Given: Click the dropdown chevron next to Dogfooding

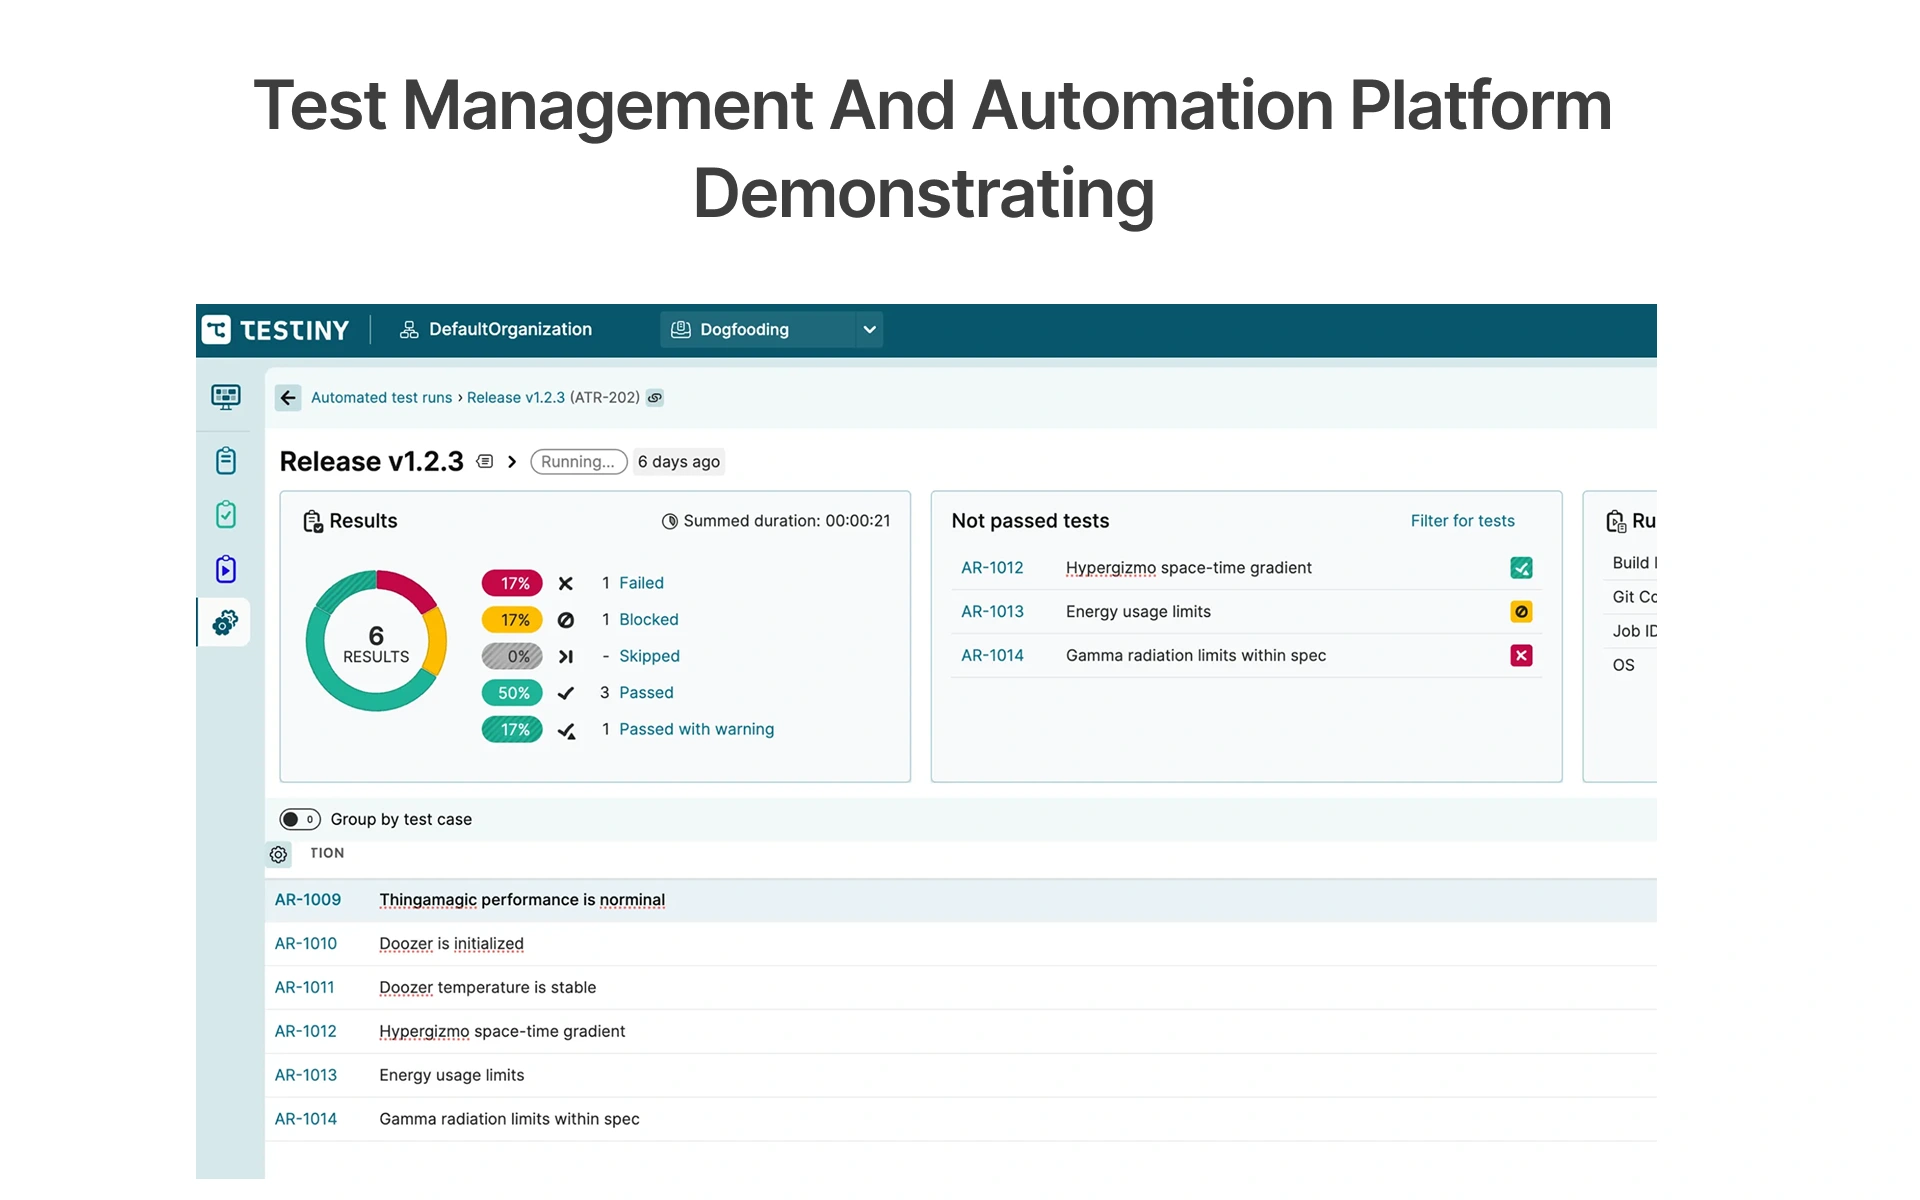Looking at the screenshot, I should (x=869, y=330).
